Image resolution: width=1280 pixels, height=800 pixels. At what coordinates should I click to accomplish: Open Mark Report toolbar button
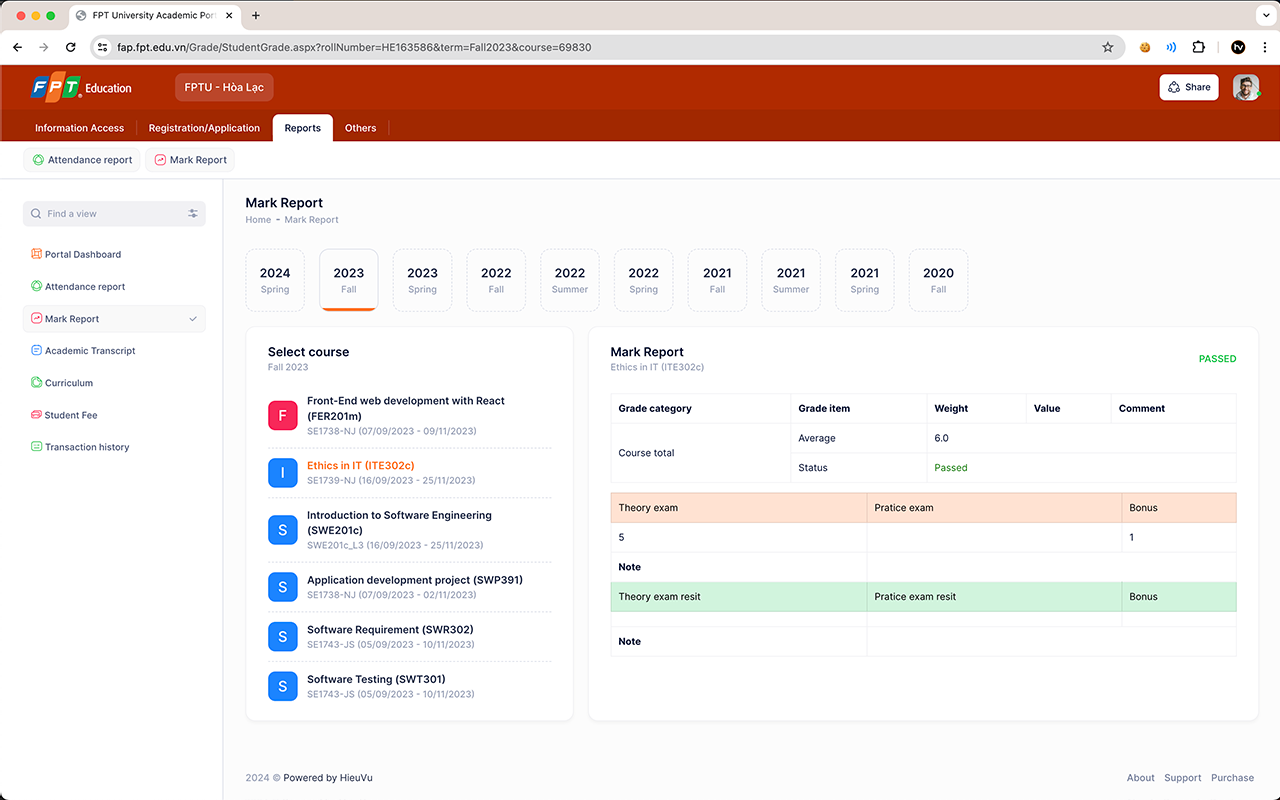190,160
